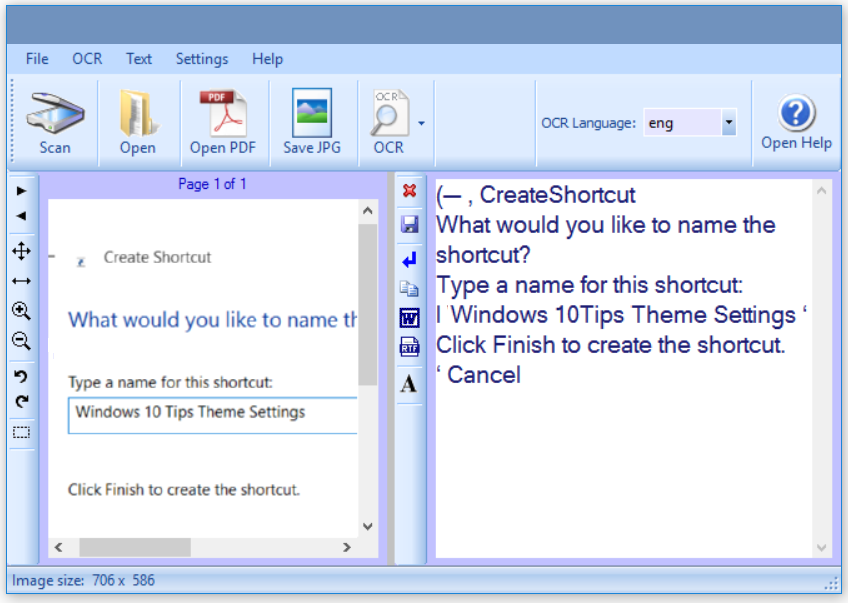848x603 pixels.
Task: Click the Open Help question mark icon
Action: [796, 112]
